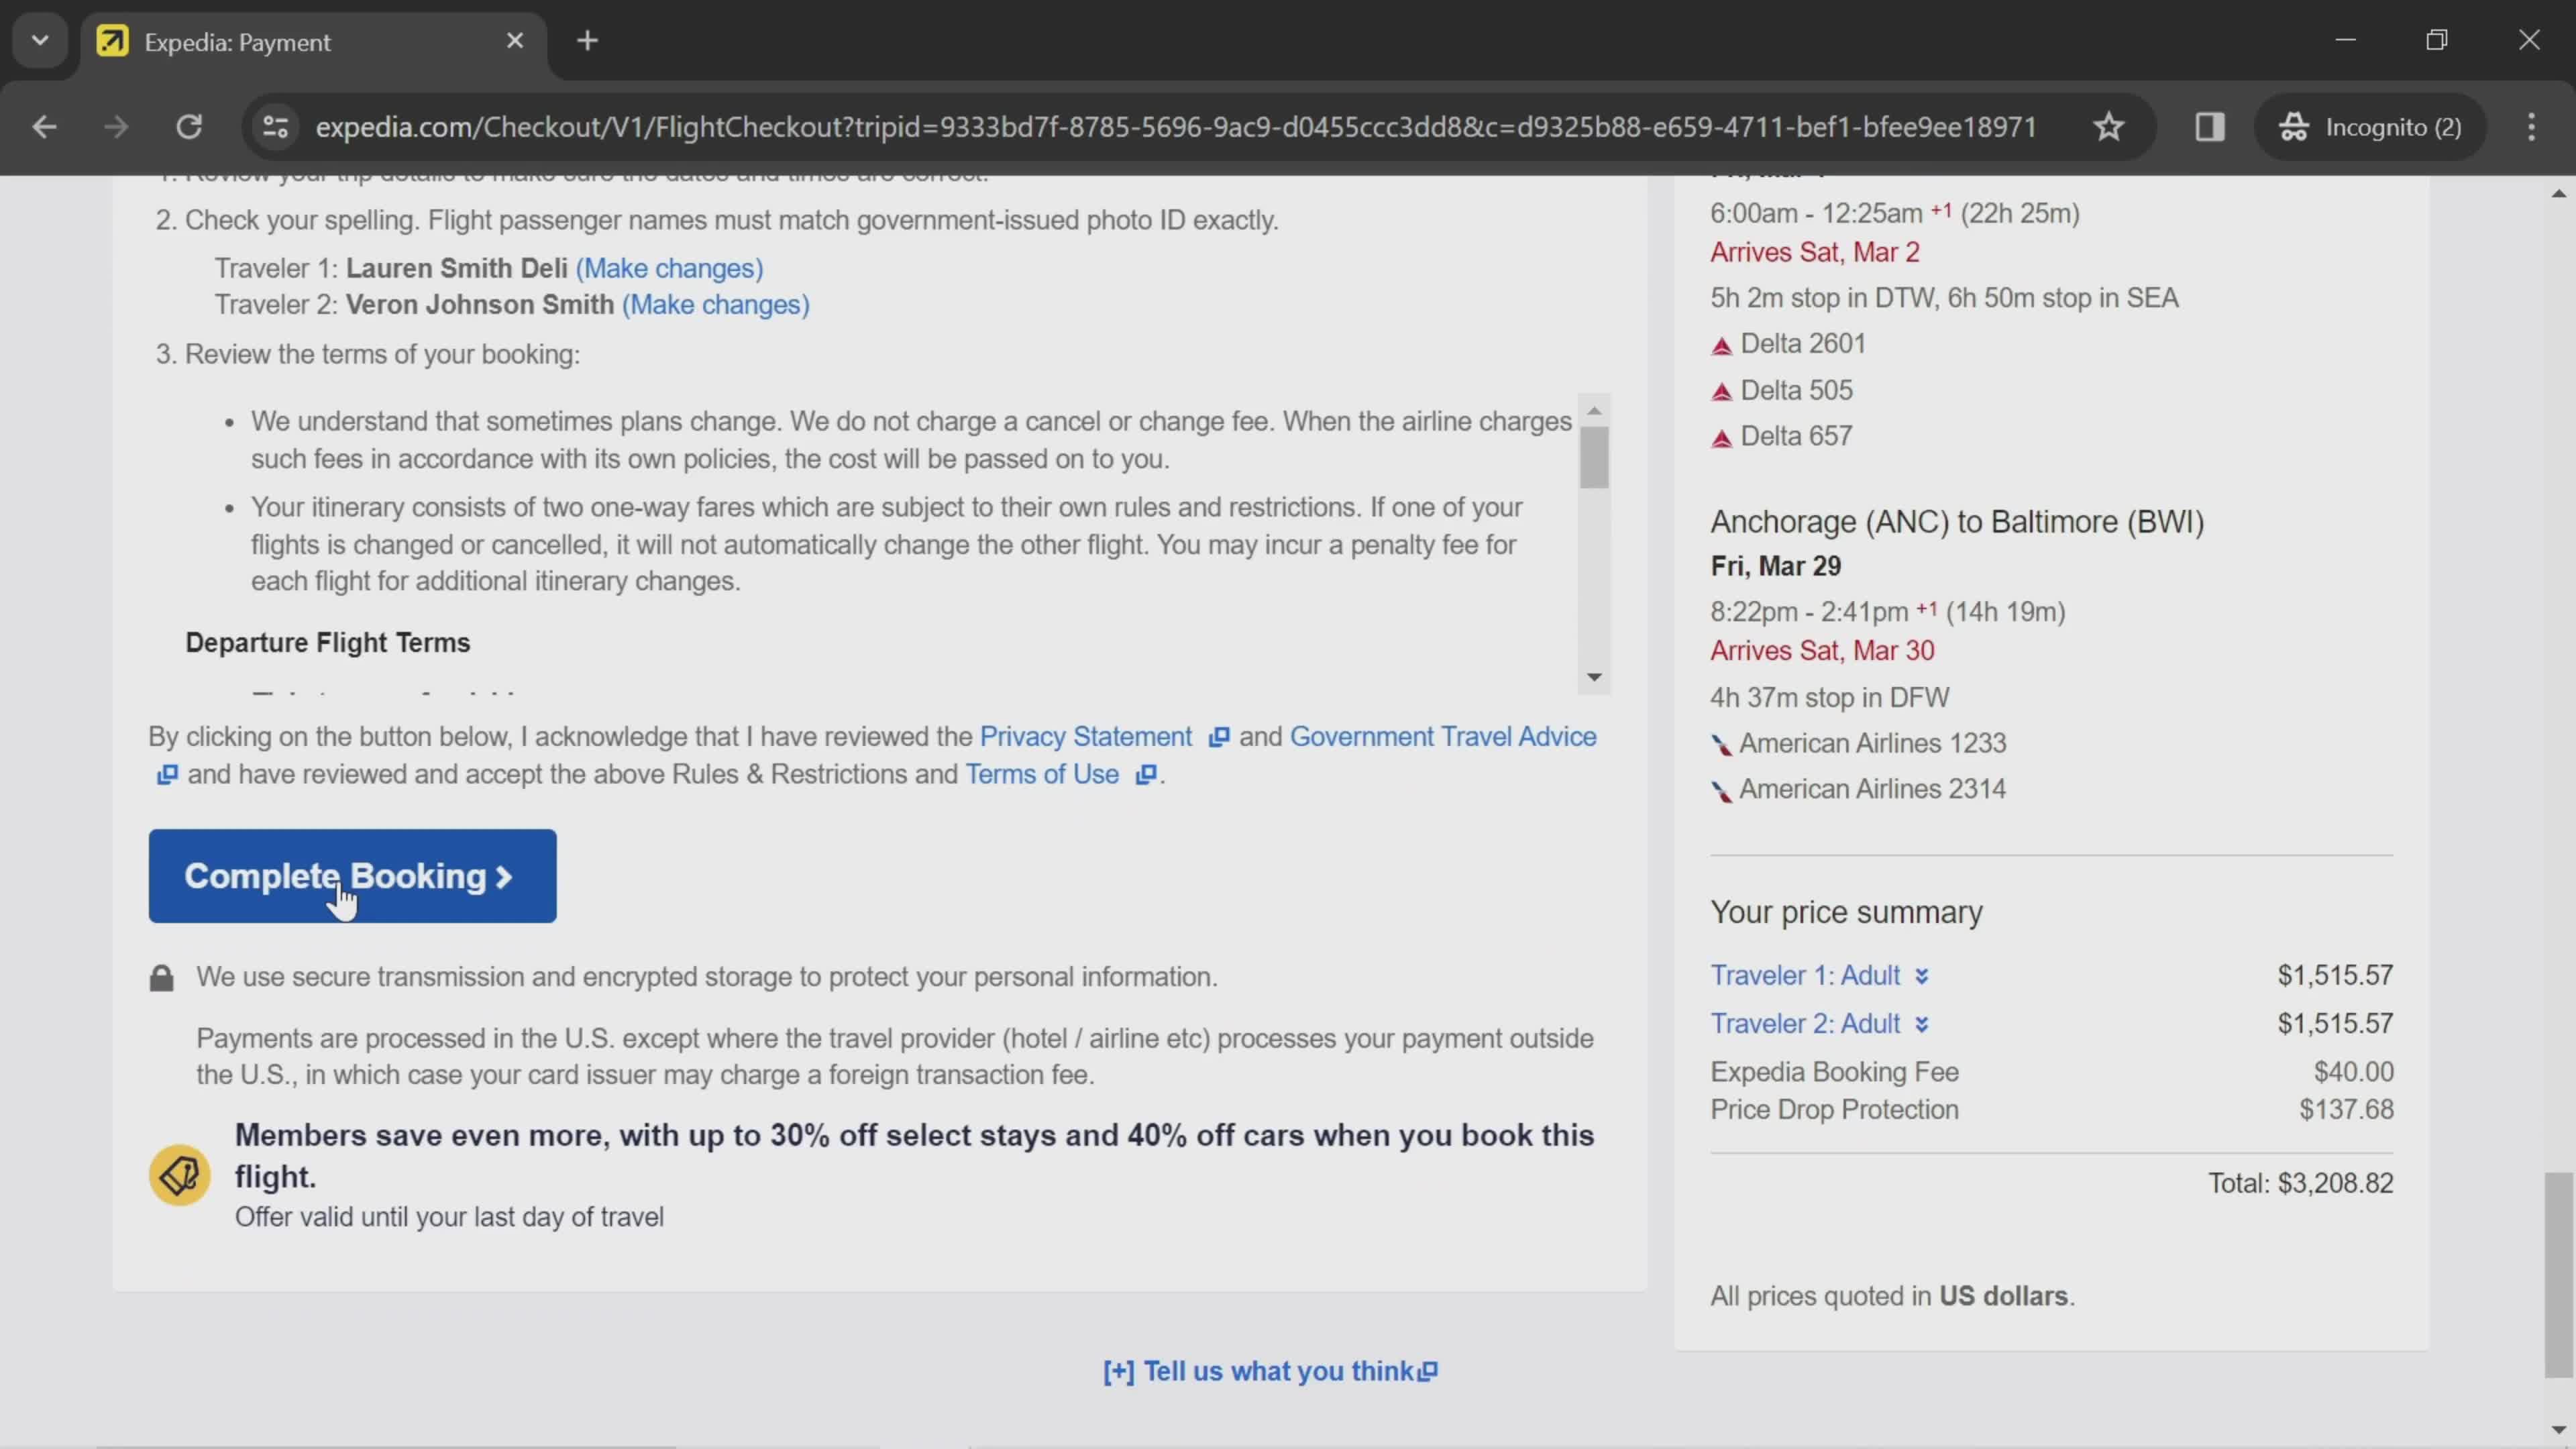Click the Incognito mode icon in toolbar
Screen dimensions: 2576x1449
tap(2296, 125)
